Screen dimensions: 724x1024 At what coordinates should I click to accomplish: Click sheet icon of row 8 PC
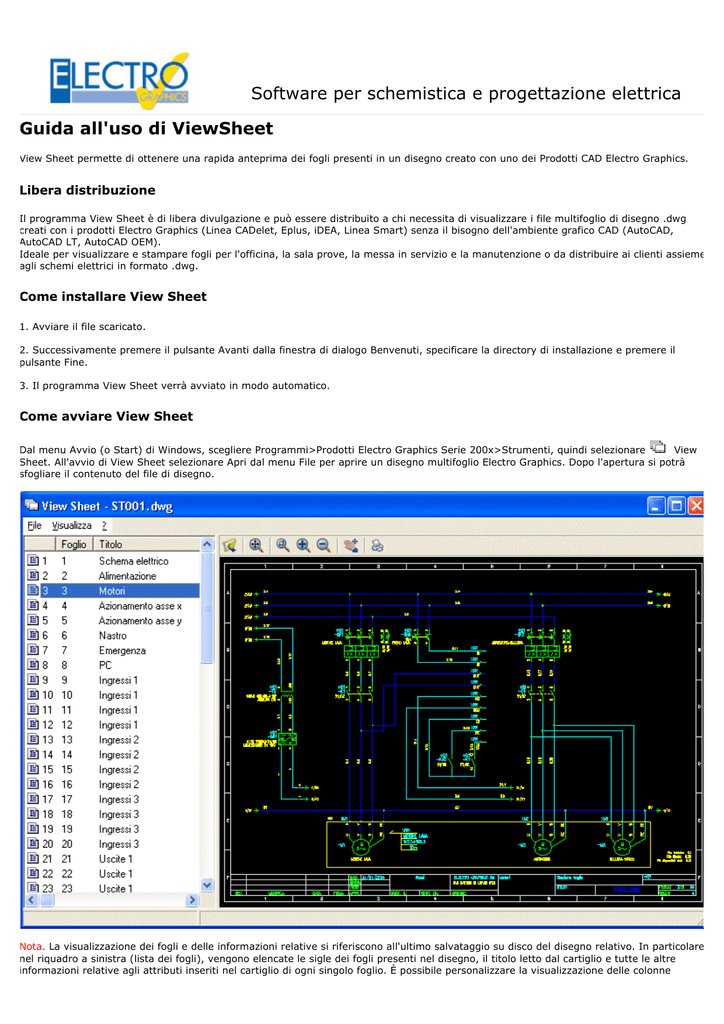[33, 665]
